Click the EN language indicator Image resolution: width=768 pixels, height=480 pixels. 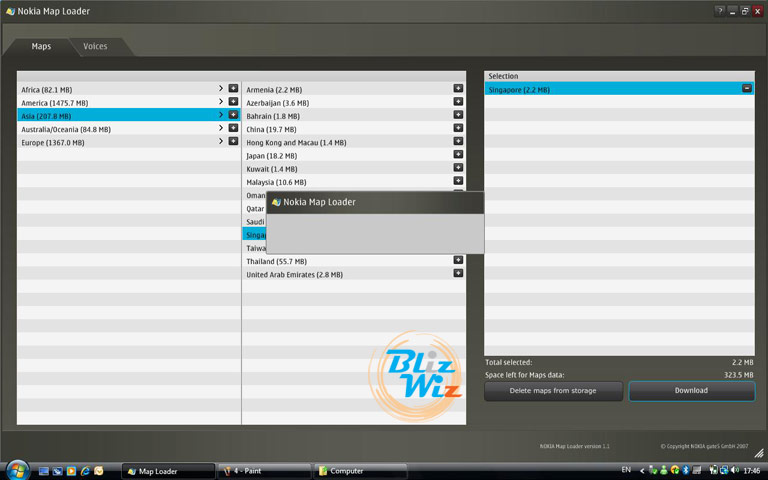tap(626, 470)
